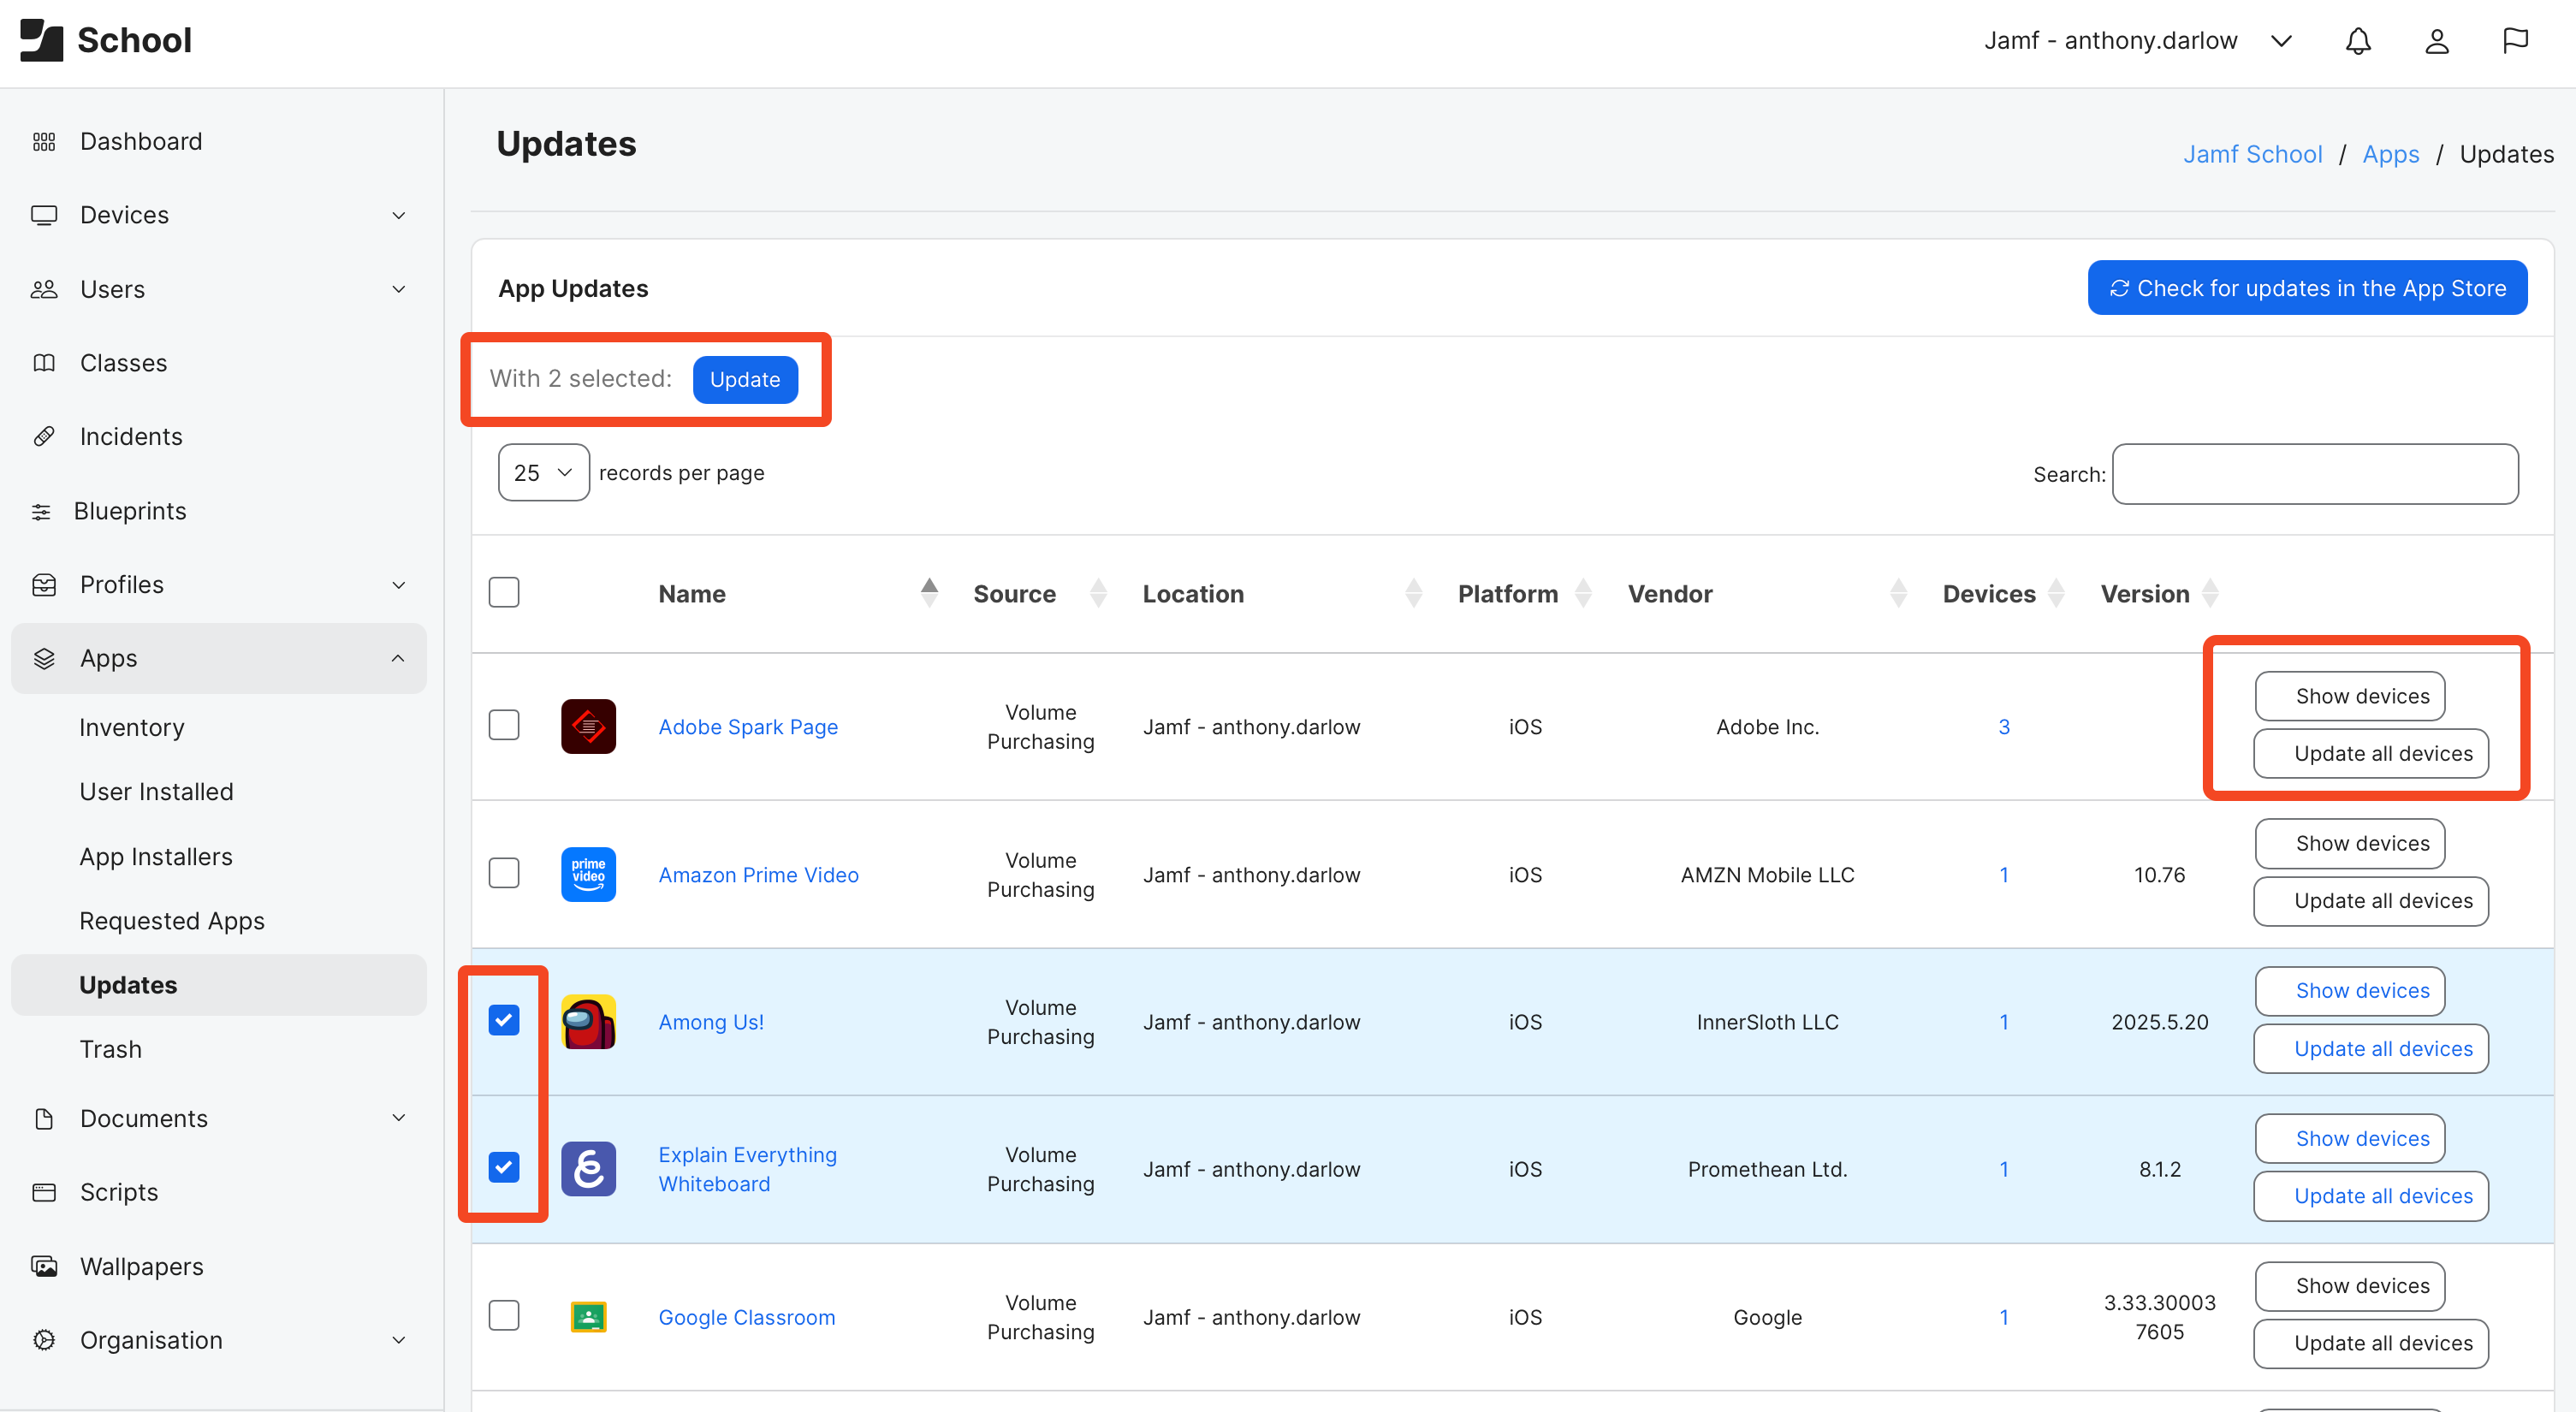Uncheck the Among Us! row checkbox
The image size is (2576, 1412).
point(504,1020)
